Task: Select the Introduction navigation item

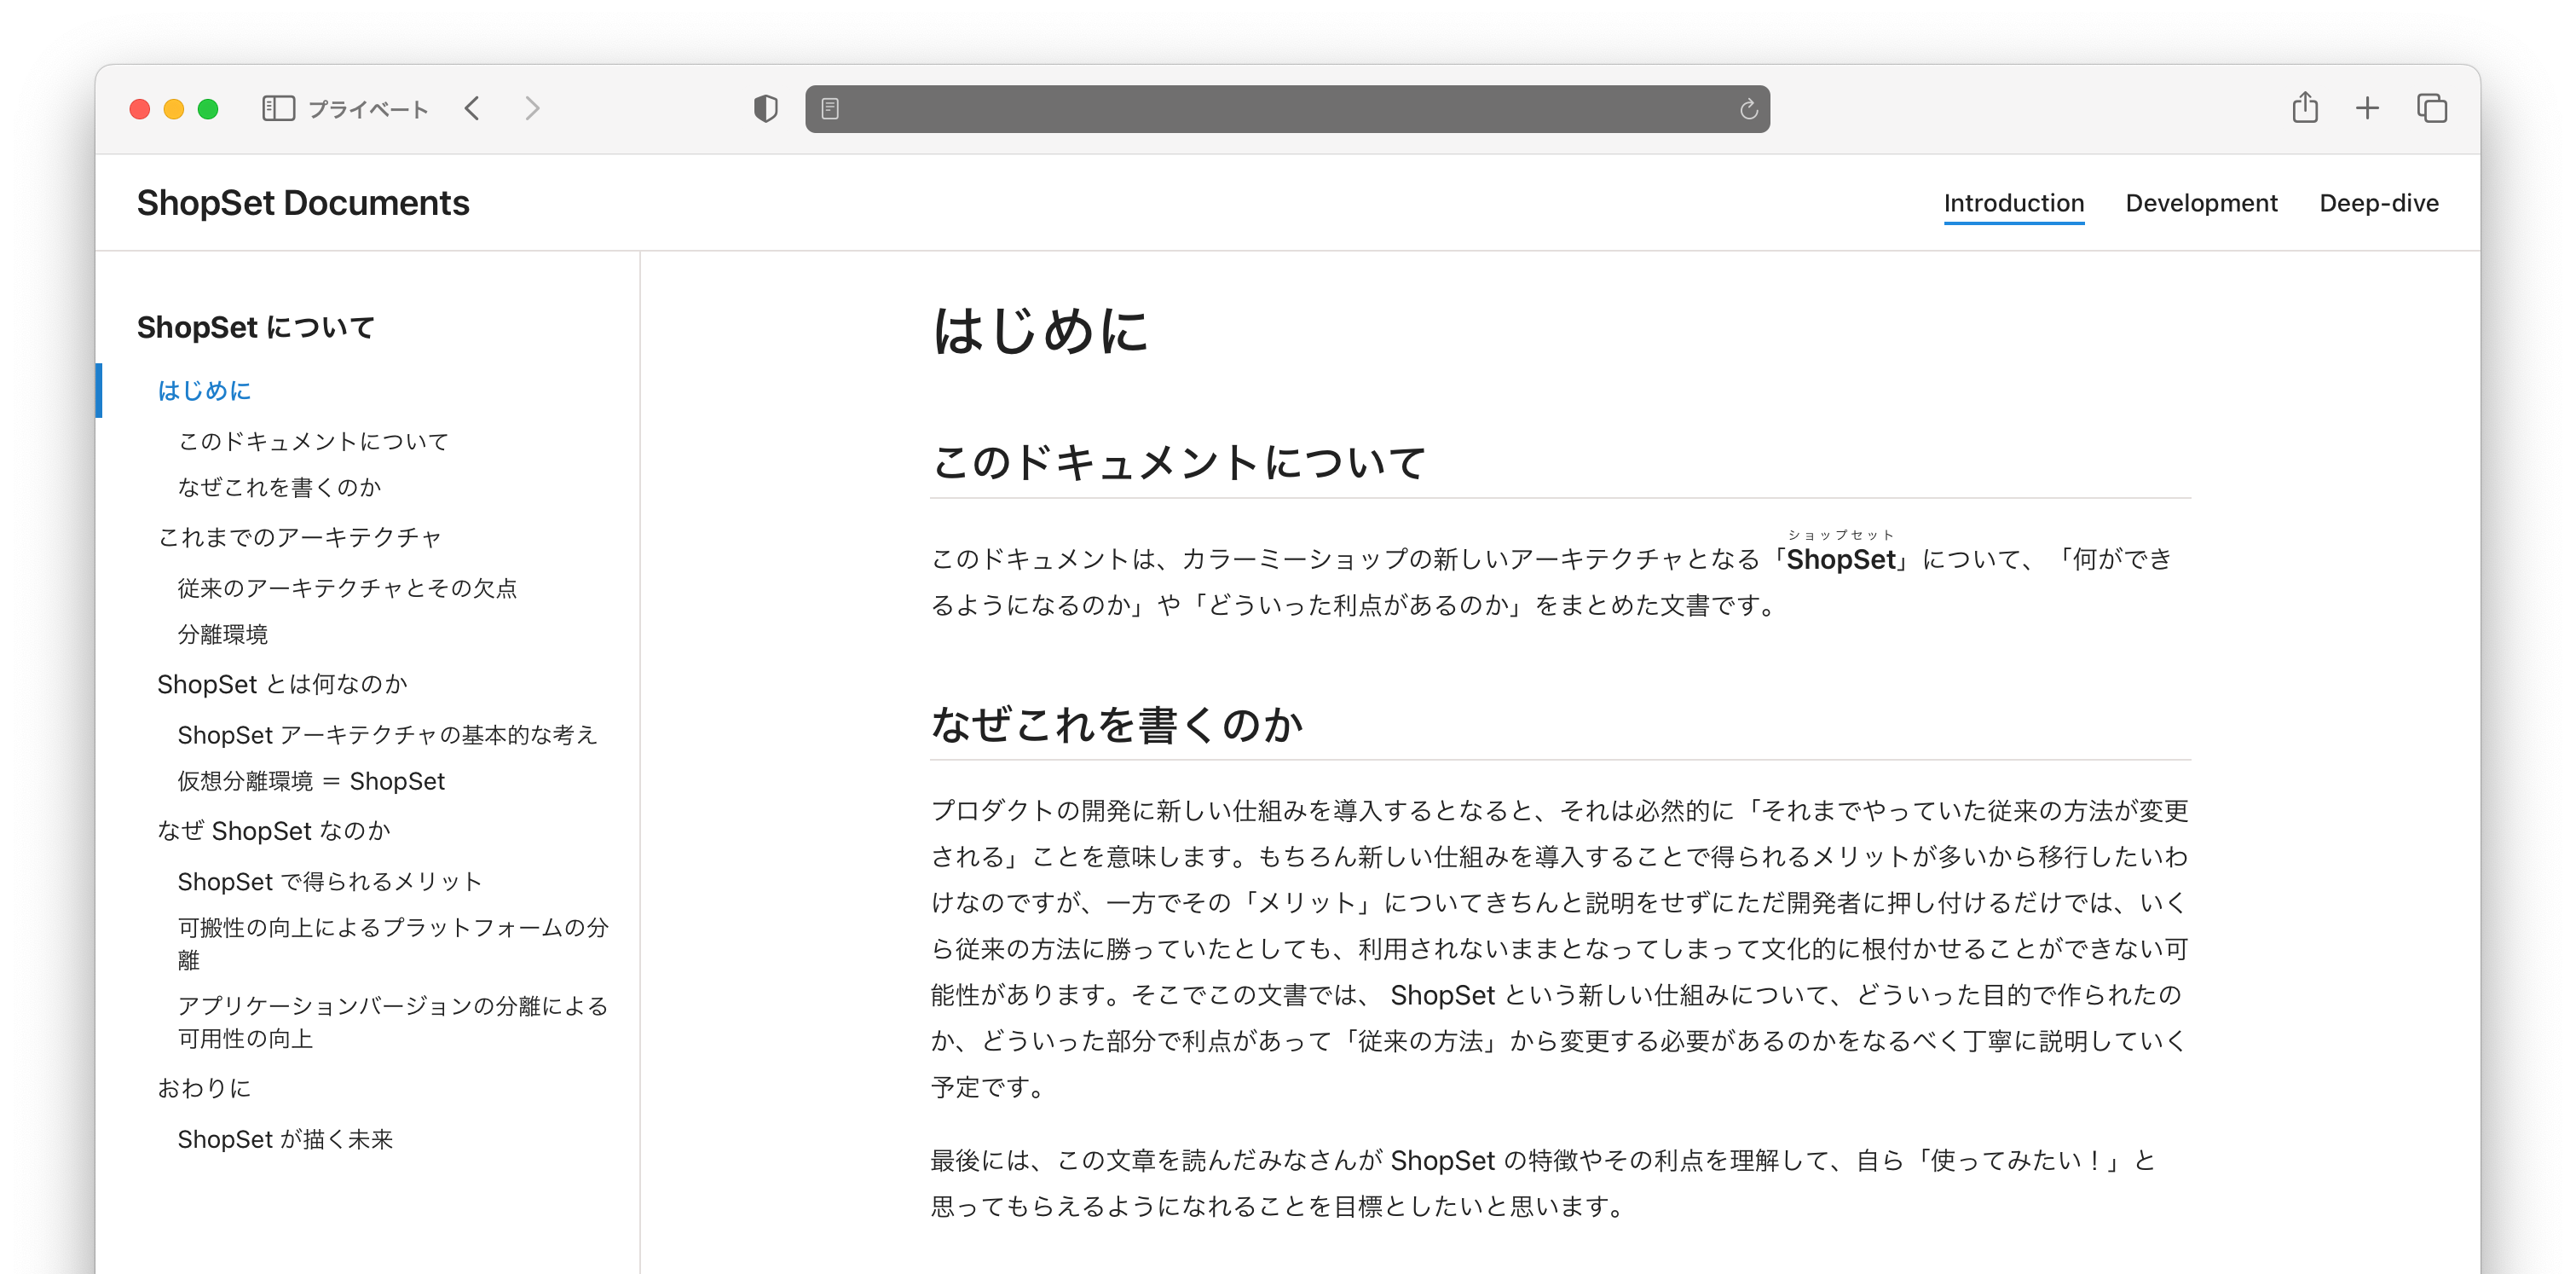Action: pos(2014,203)
